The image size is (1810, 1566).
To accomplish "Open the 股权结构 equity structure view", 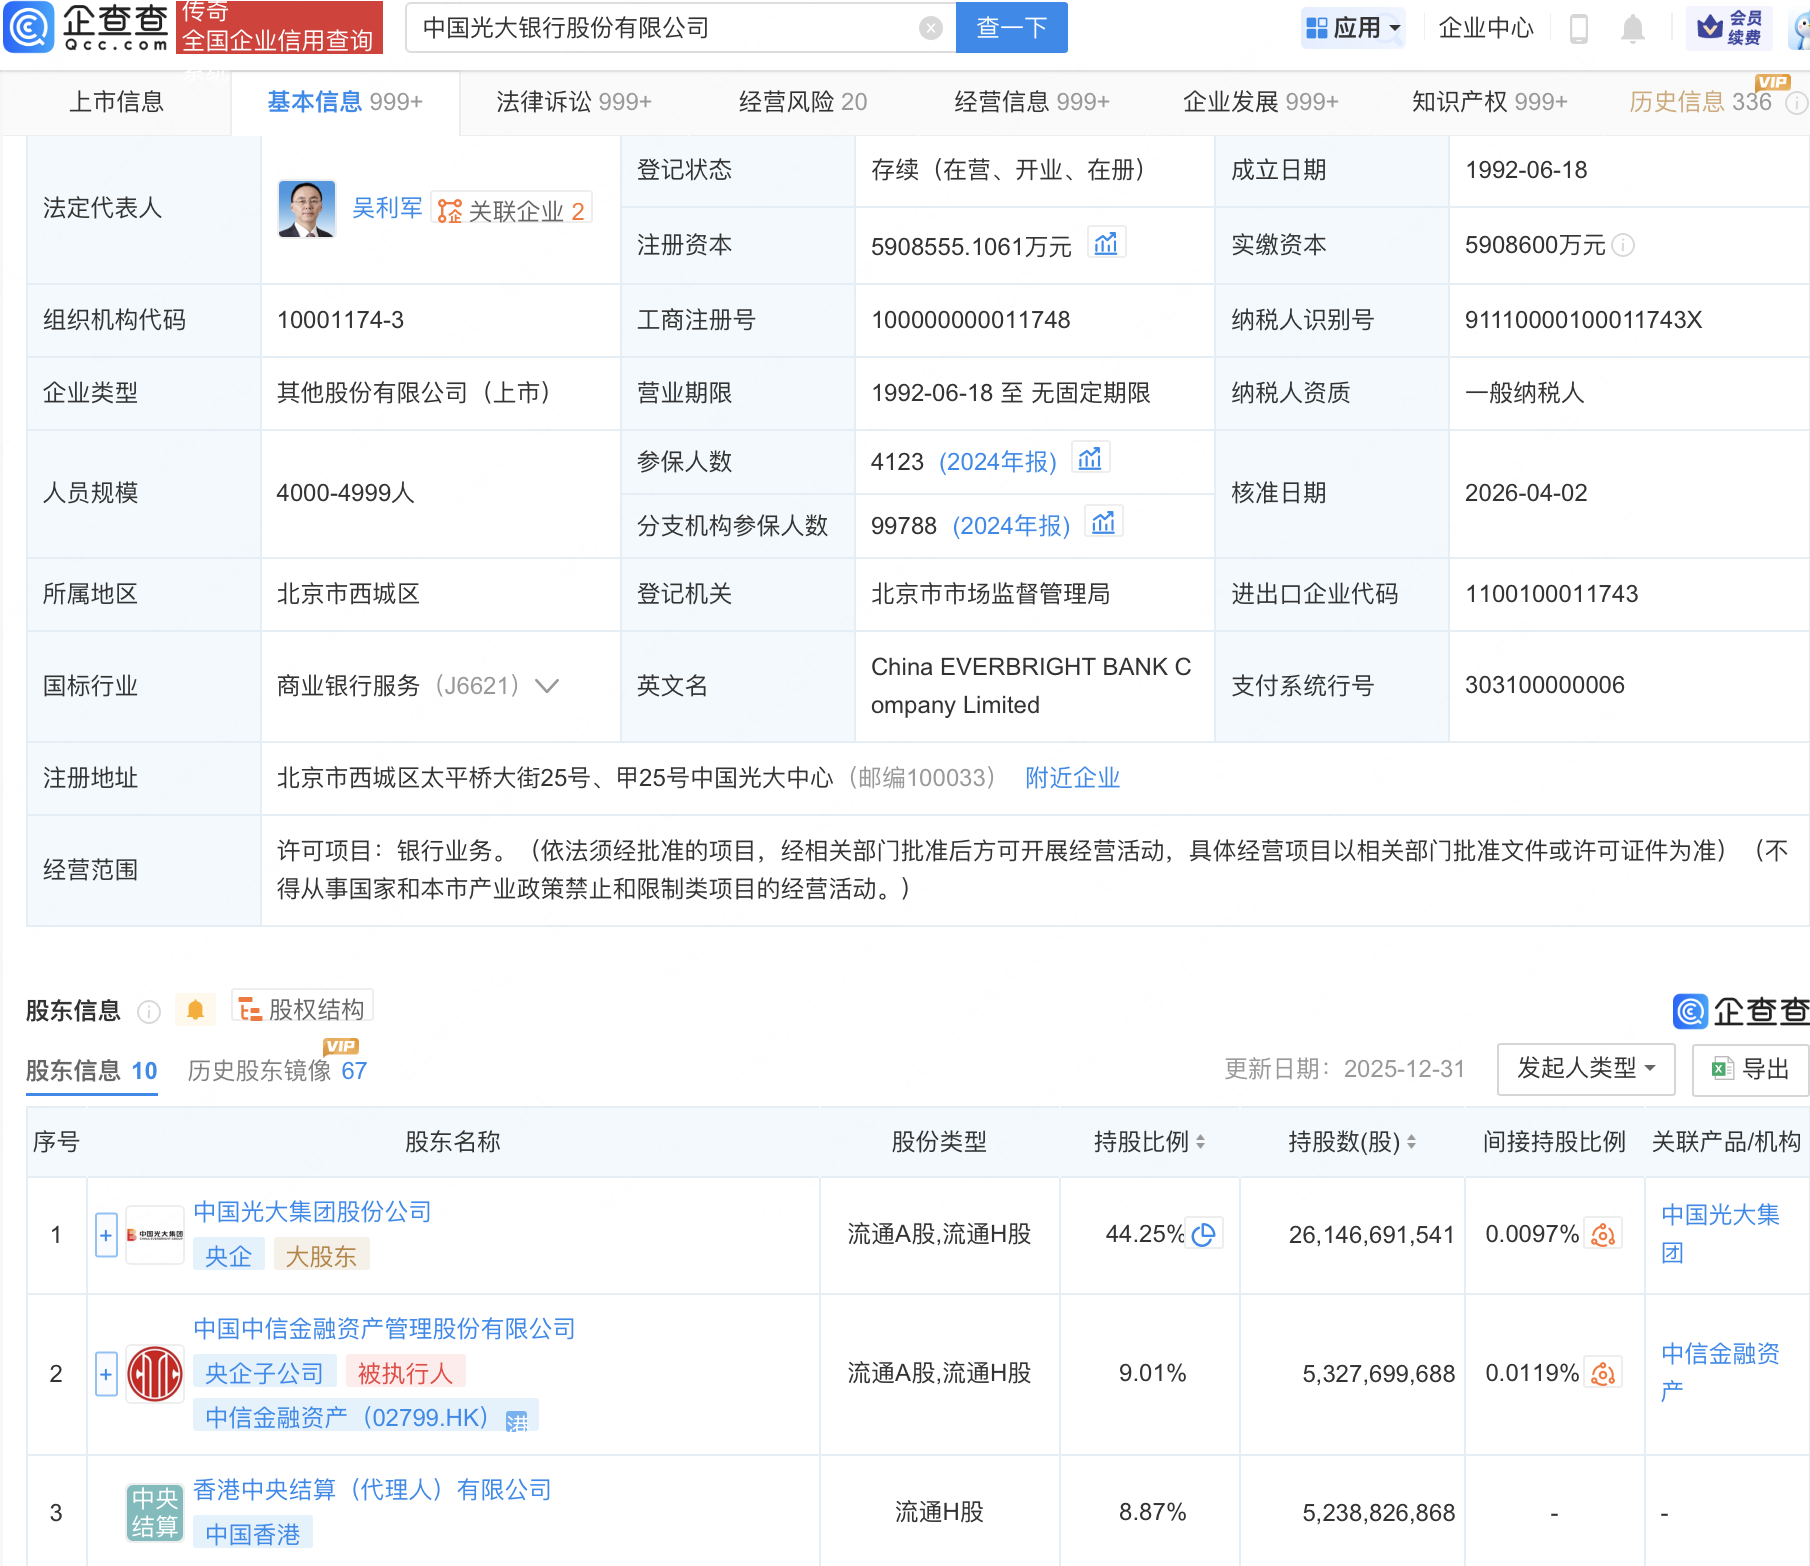I will point(300,1008).
